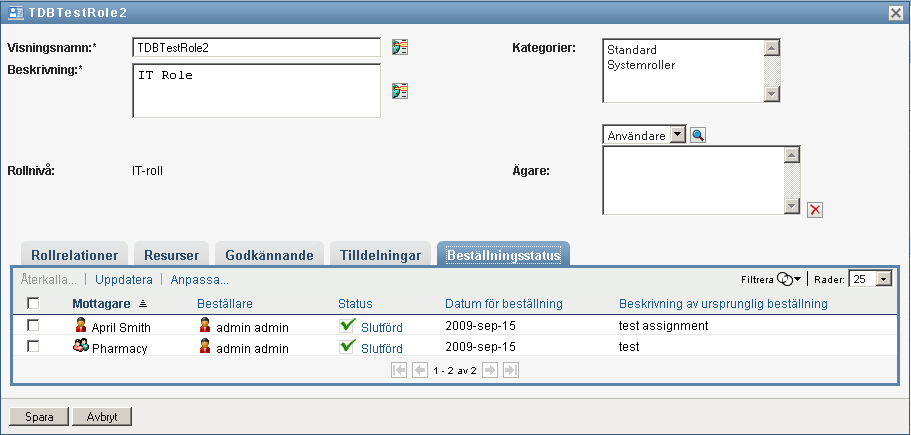Click into the Visningsnamn text field

click(255, 47)
